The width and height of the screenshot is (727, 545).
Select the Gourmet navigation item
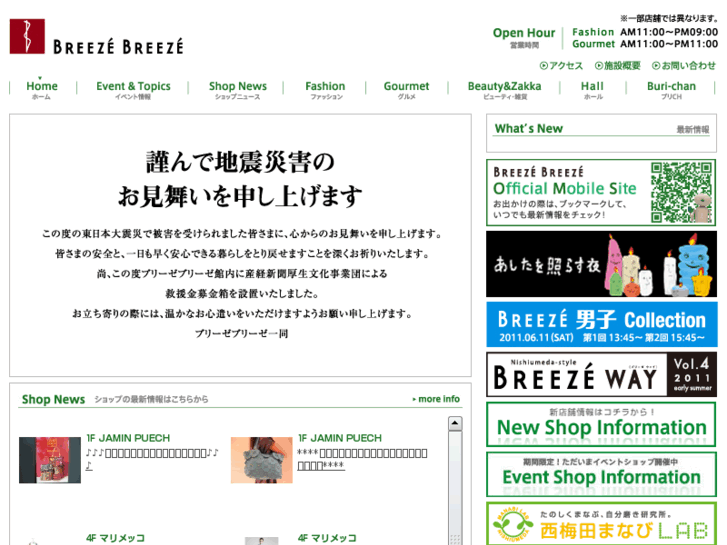tap(406, 89)
